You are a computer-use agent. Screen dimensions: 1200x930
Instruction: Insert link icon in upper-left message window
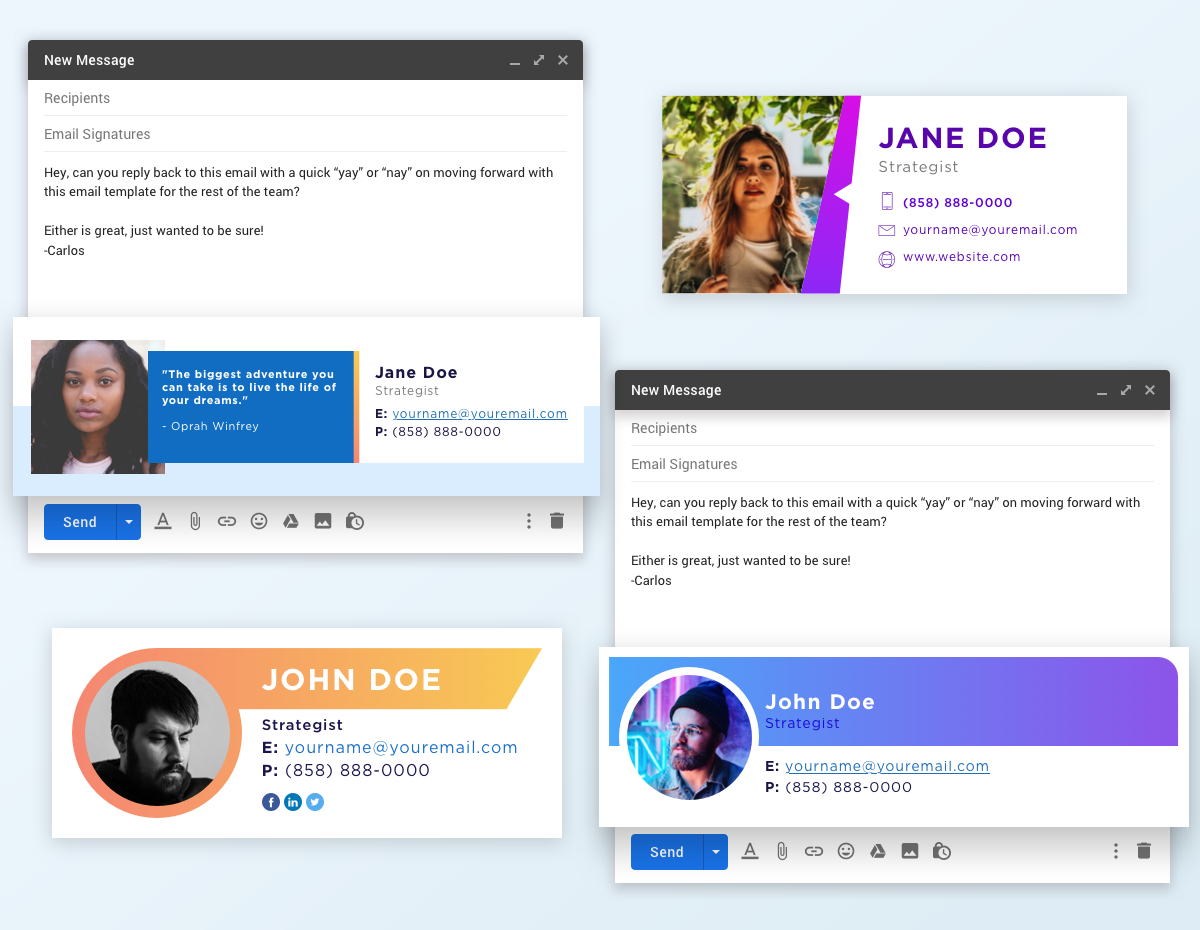[x=227, y=521]
